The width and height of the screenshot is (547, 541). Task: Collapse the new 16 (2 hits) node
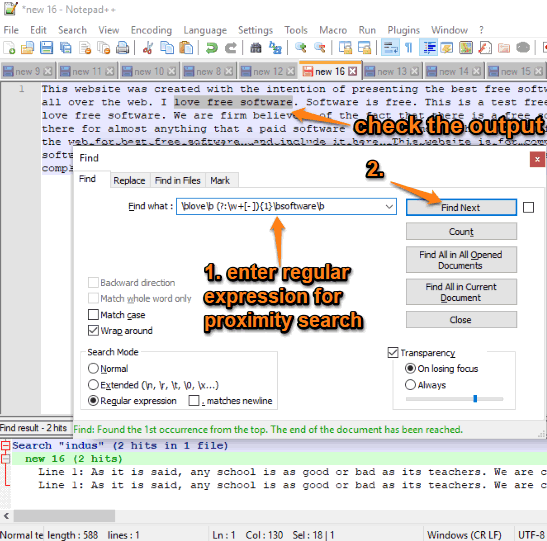point(5,459)
